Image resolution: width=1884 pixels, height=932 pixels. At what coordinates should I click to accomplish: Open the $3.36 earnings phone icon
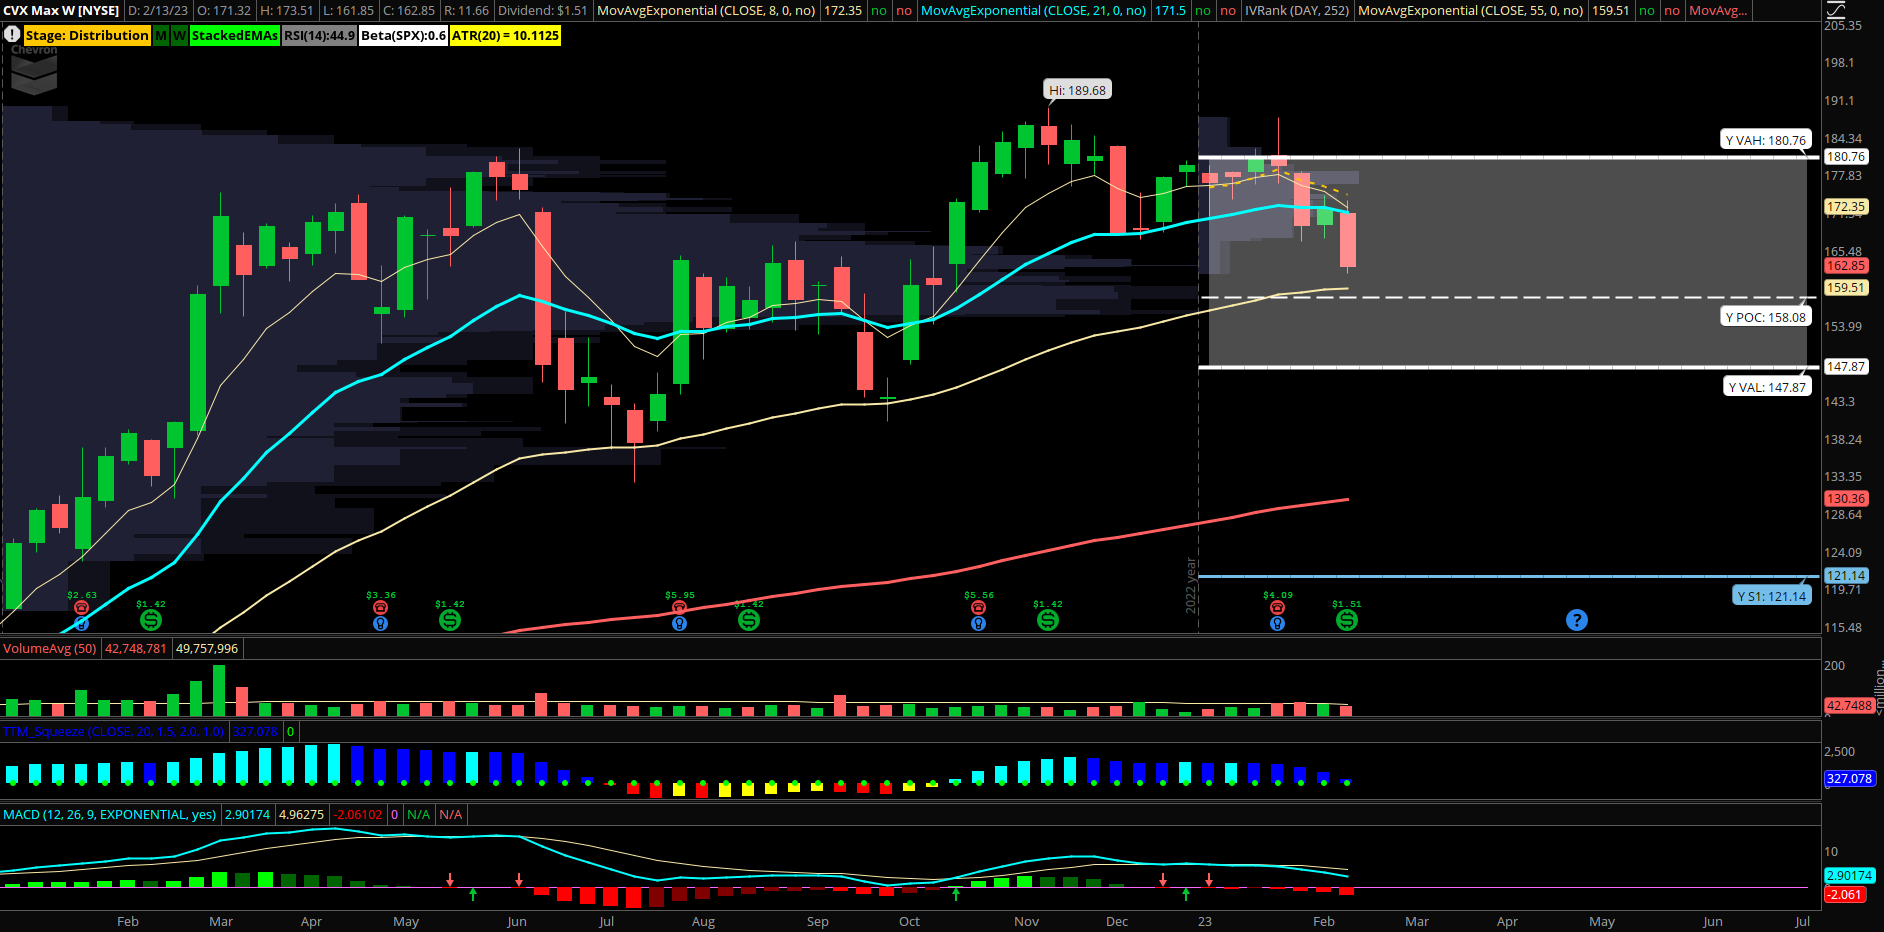pyautogui.click(x=381, y=608)
